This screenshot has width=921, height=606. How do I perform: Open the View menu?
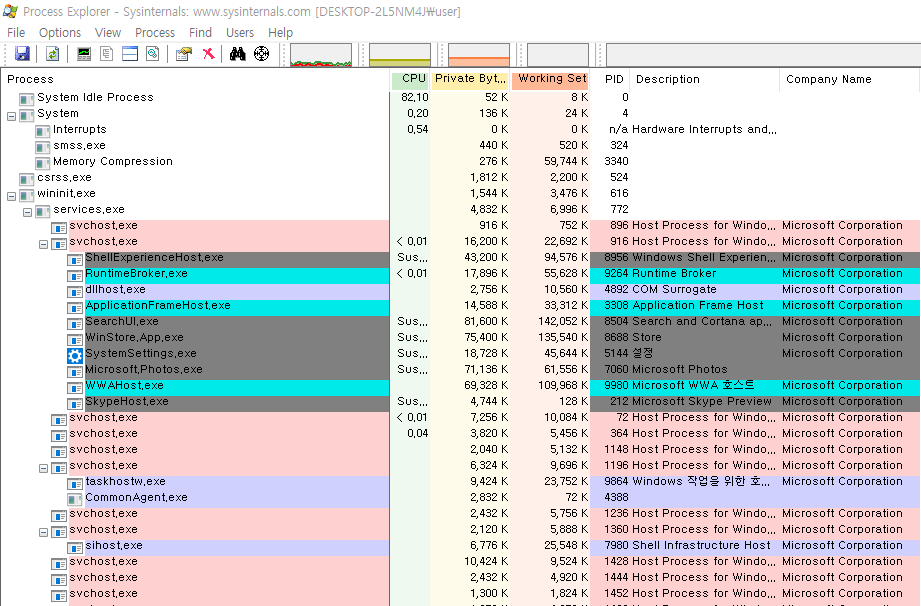click(x=108, y=32)
